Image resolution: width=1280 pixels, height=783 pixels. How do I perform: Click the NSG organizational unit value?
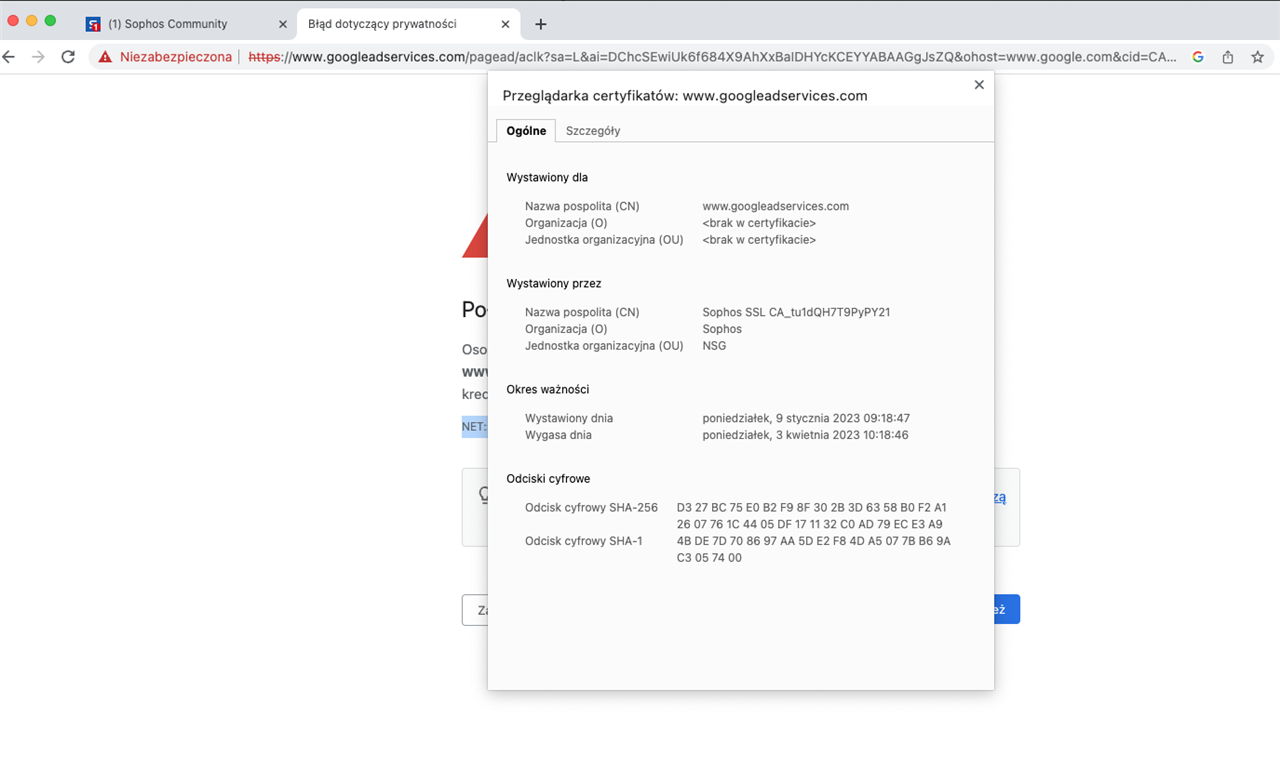click(715, 346)
